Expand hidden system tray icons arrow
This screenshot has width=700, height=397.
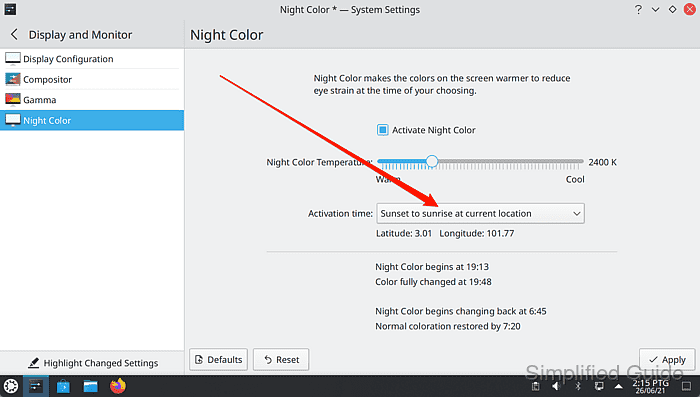tap(619, 386)
